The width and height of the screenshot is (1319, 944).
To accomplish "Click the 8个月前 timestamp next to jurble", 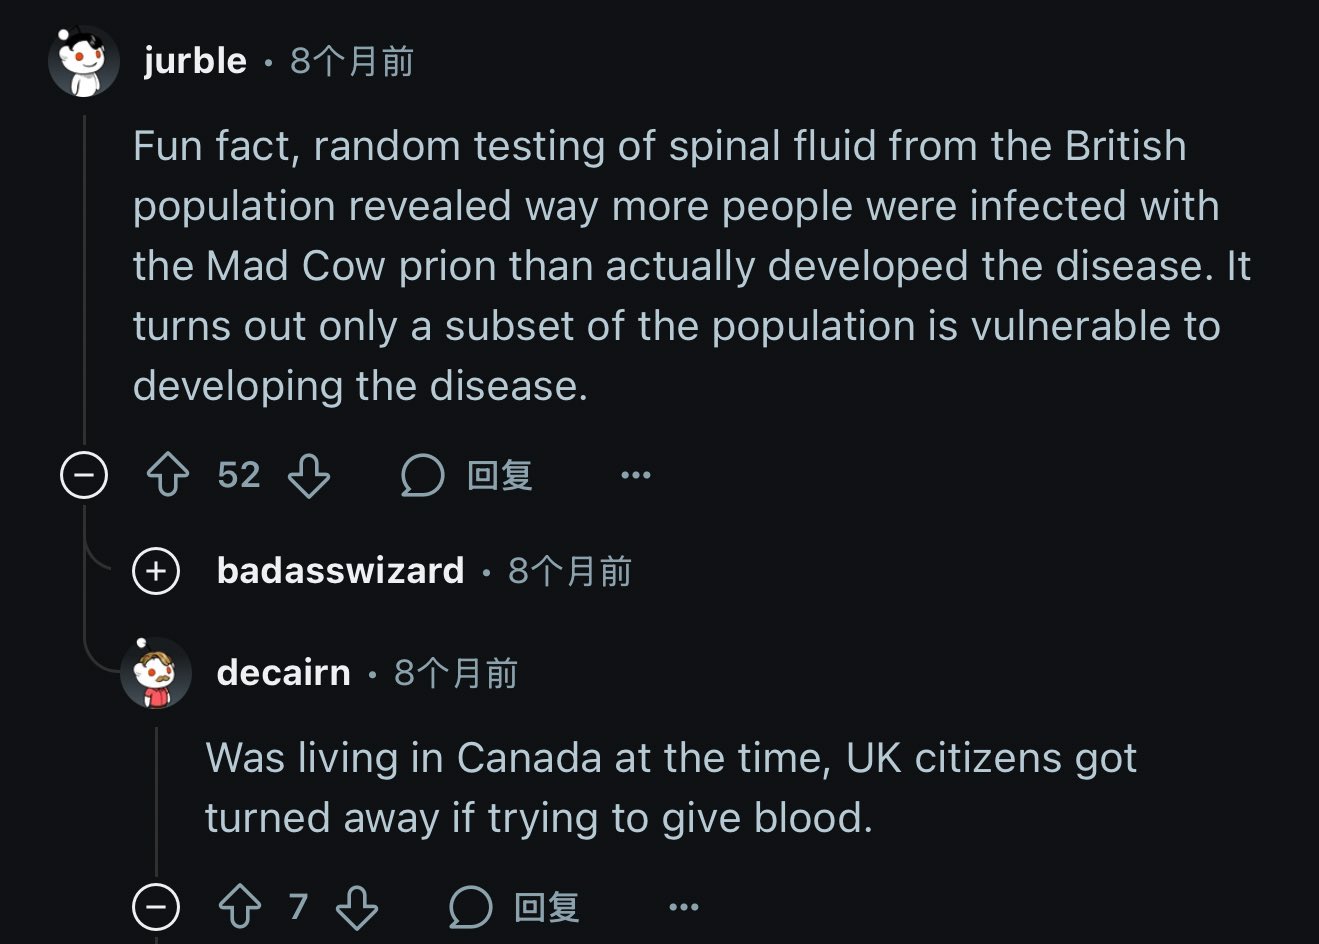I will click(x=352, y=62).
